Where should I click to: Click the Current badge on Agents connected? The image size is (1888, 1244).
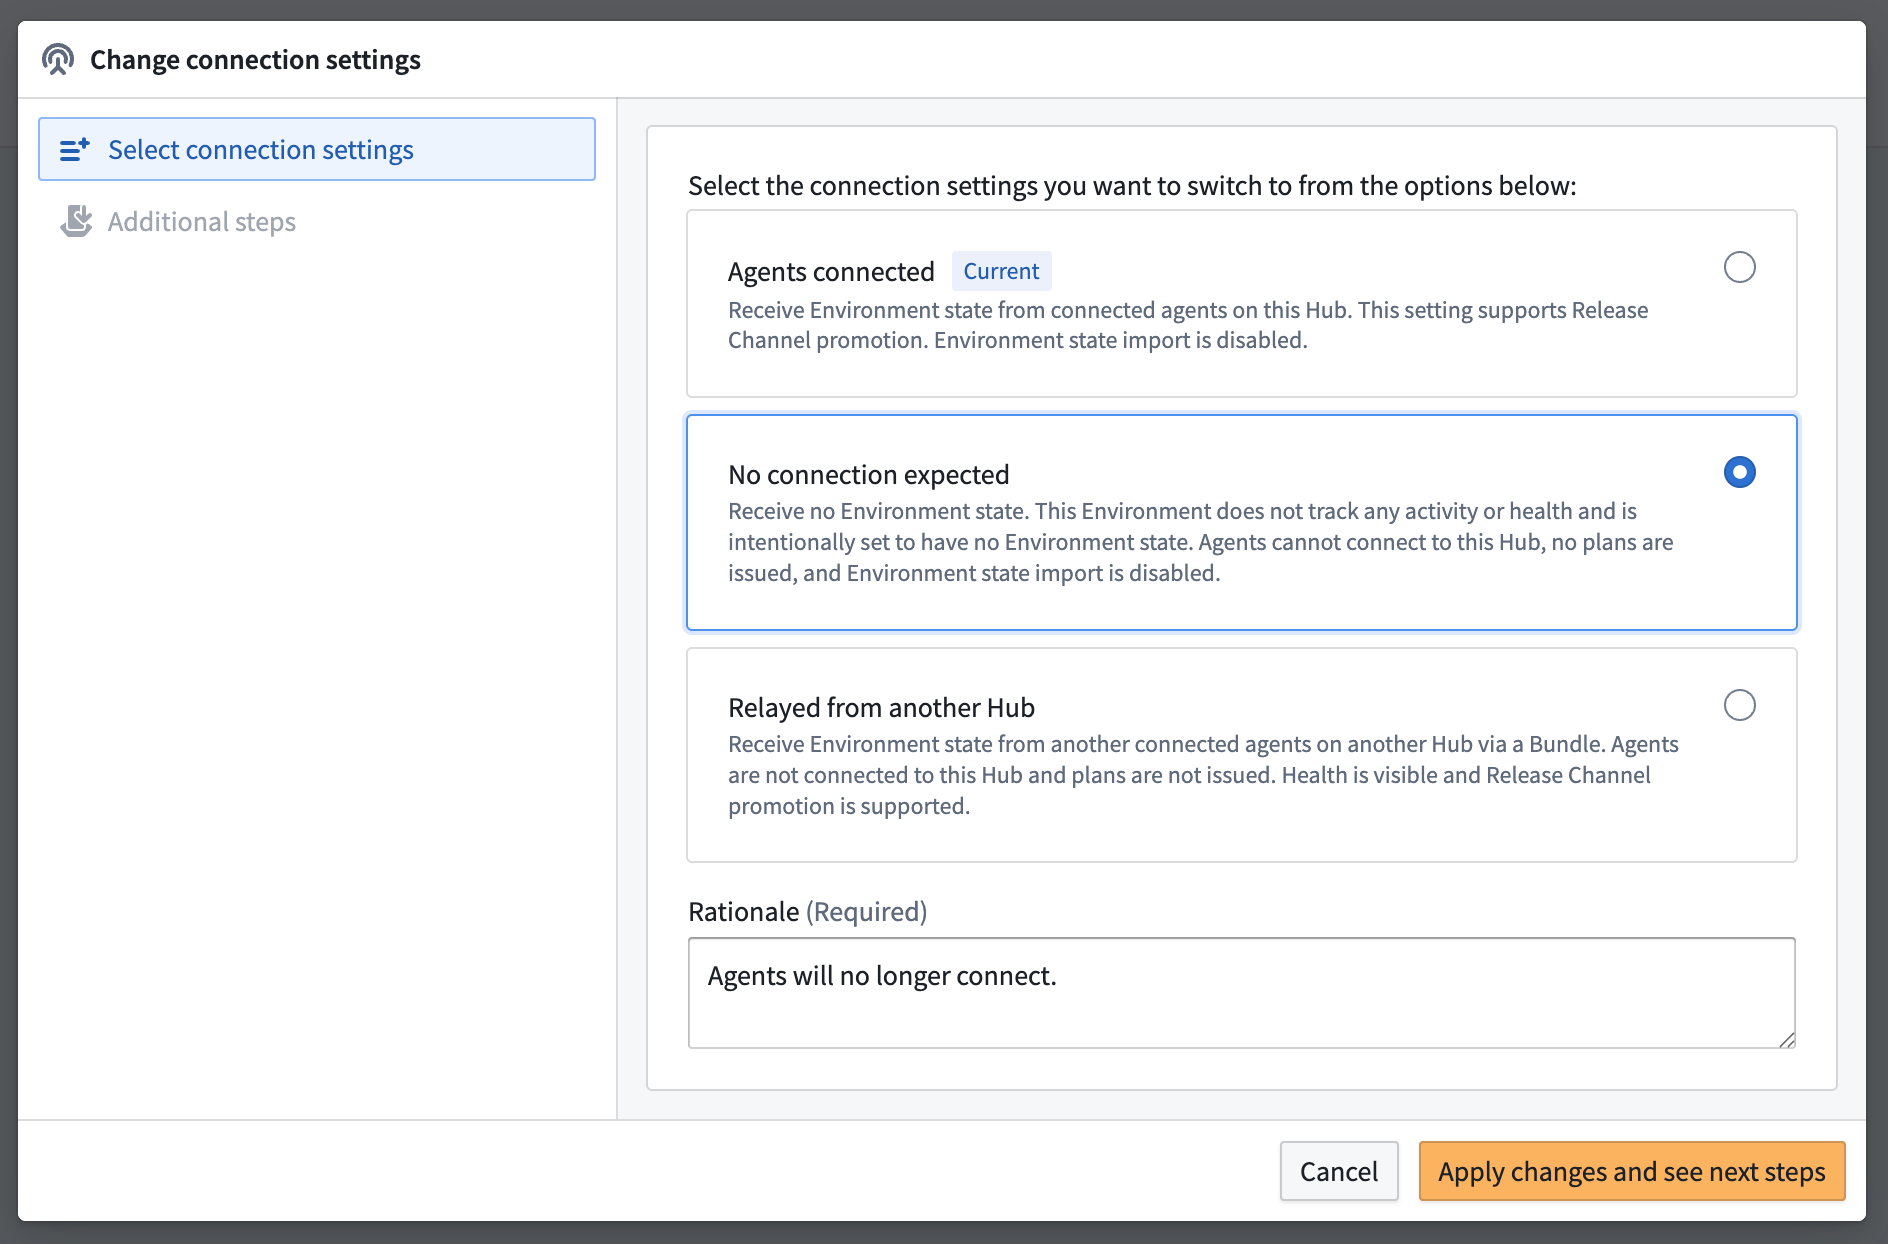click(1000, 270)
